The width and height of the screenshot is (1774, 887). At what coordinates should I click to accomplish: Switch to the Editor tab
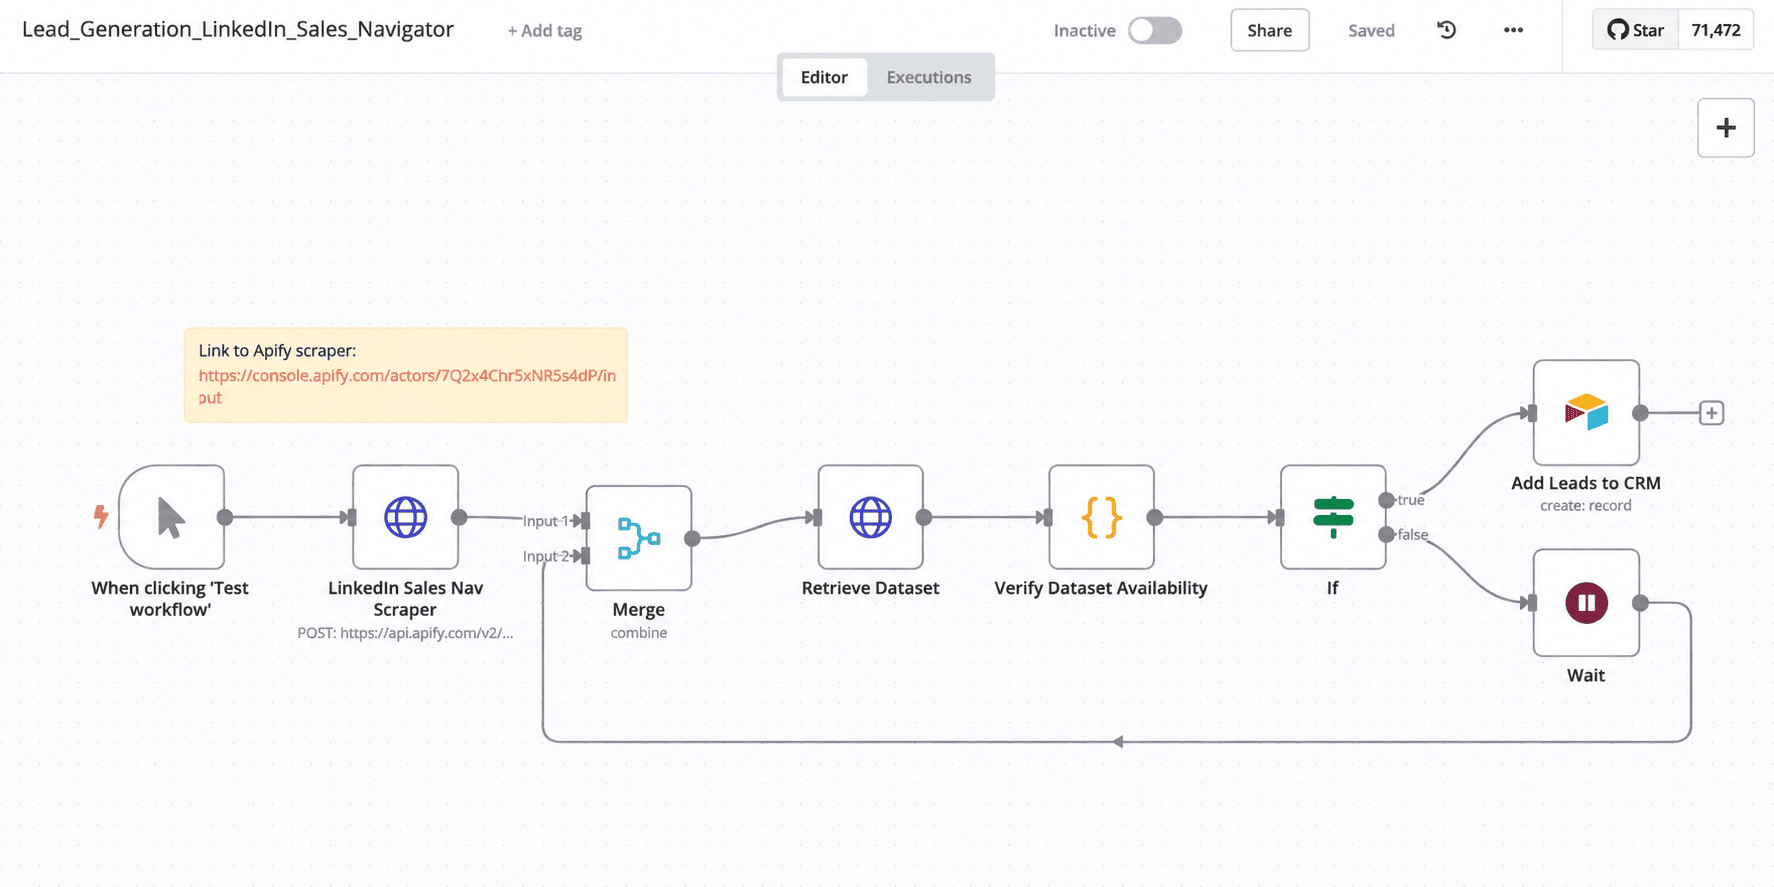pyautogui.click(x=824, y=77)
